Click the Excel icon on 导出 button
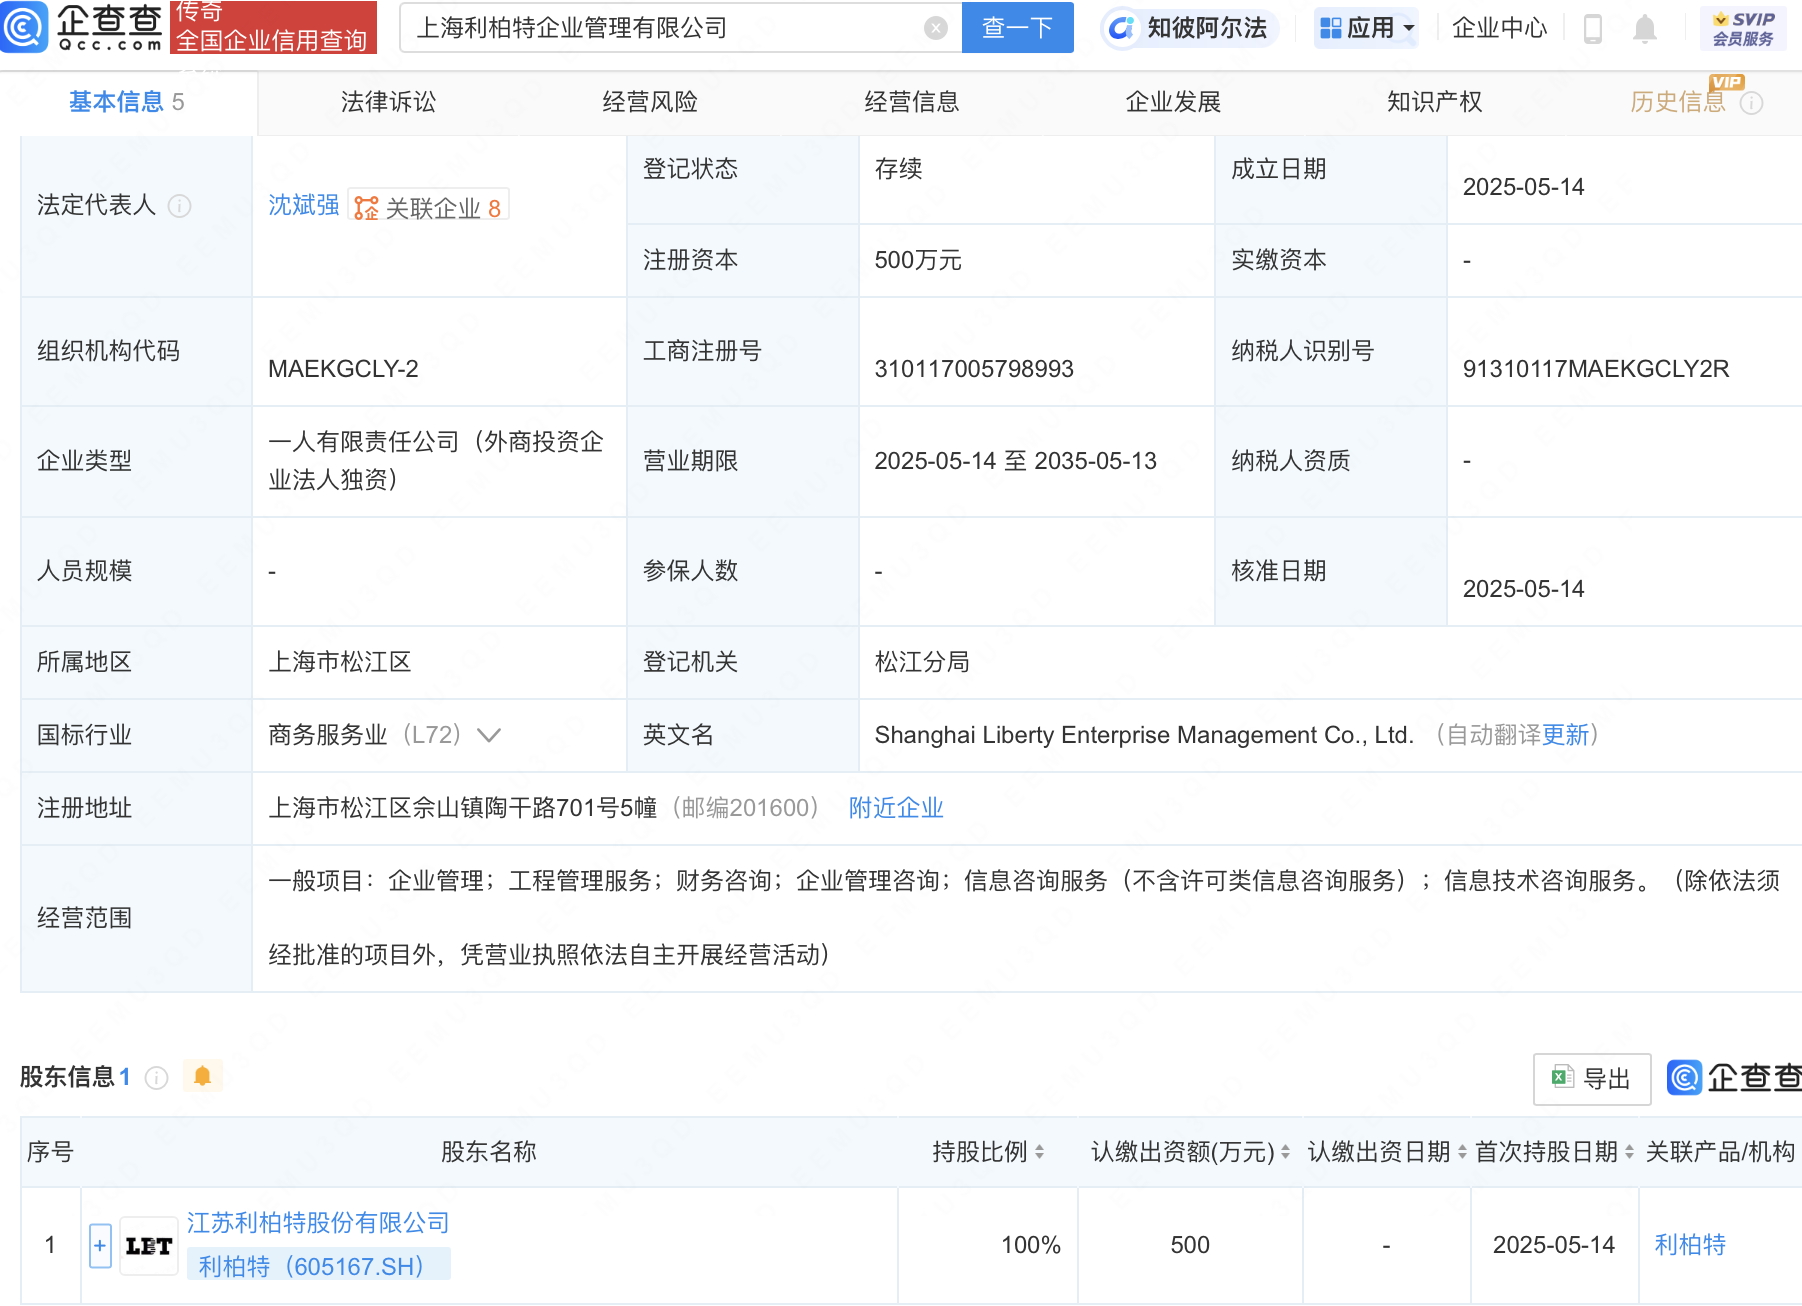 [x=1561, y=1077]
